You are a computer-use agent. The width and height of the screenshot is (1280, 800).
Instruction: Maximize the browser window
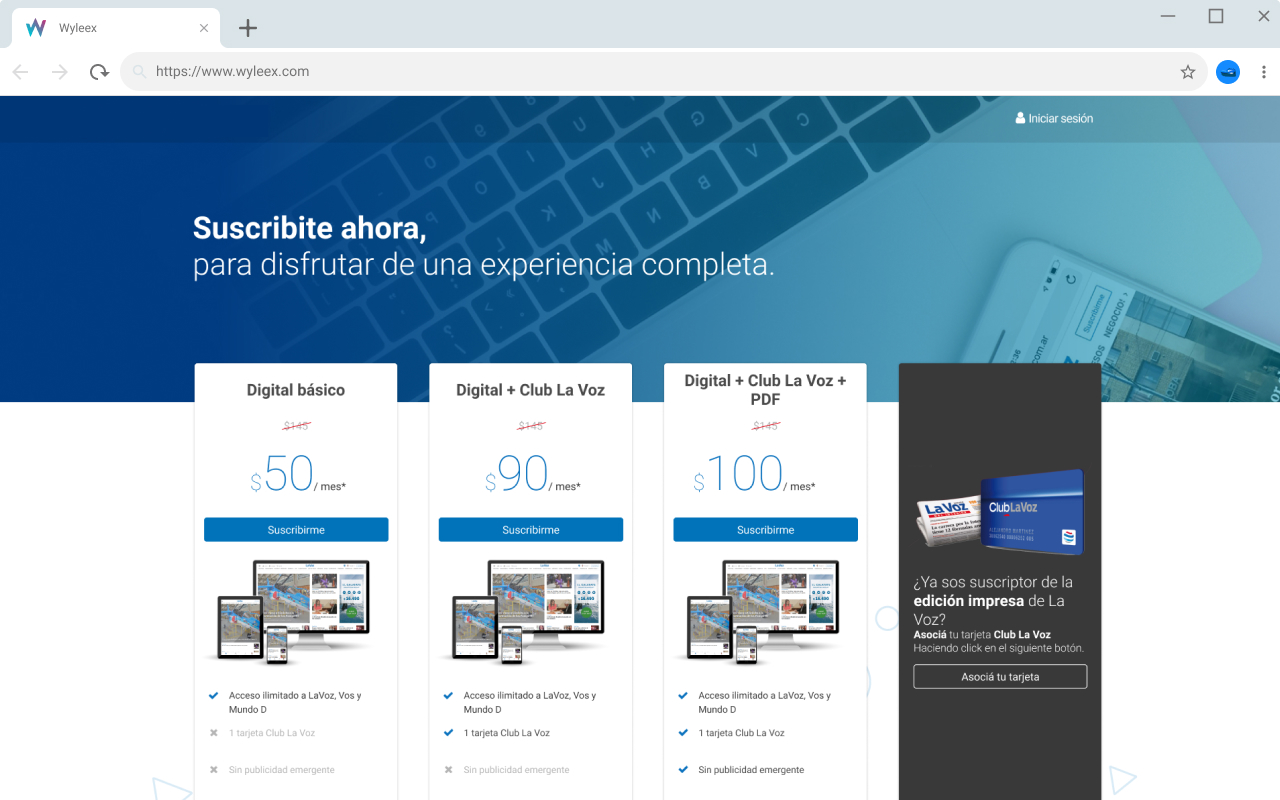[x=1216, y=16]
